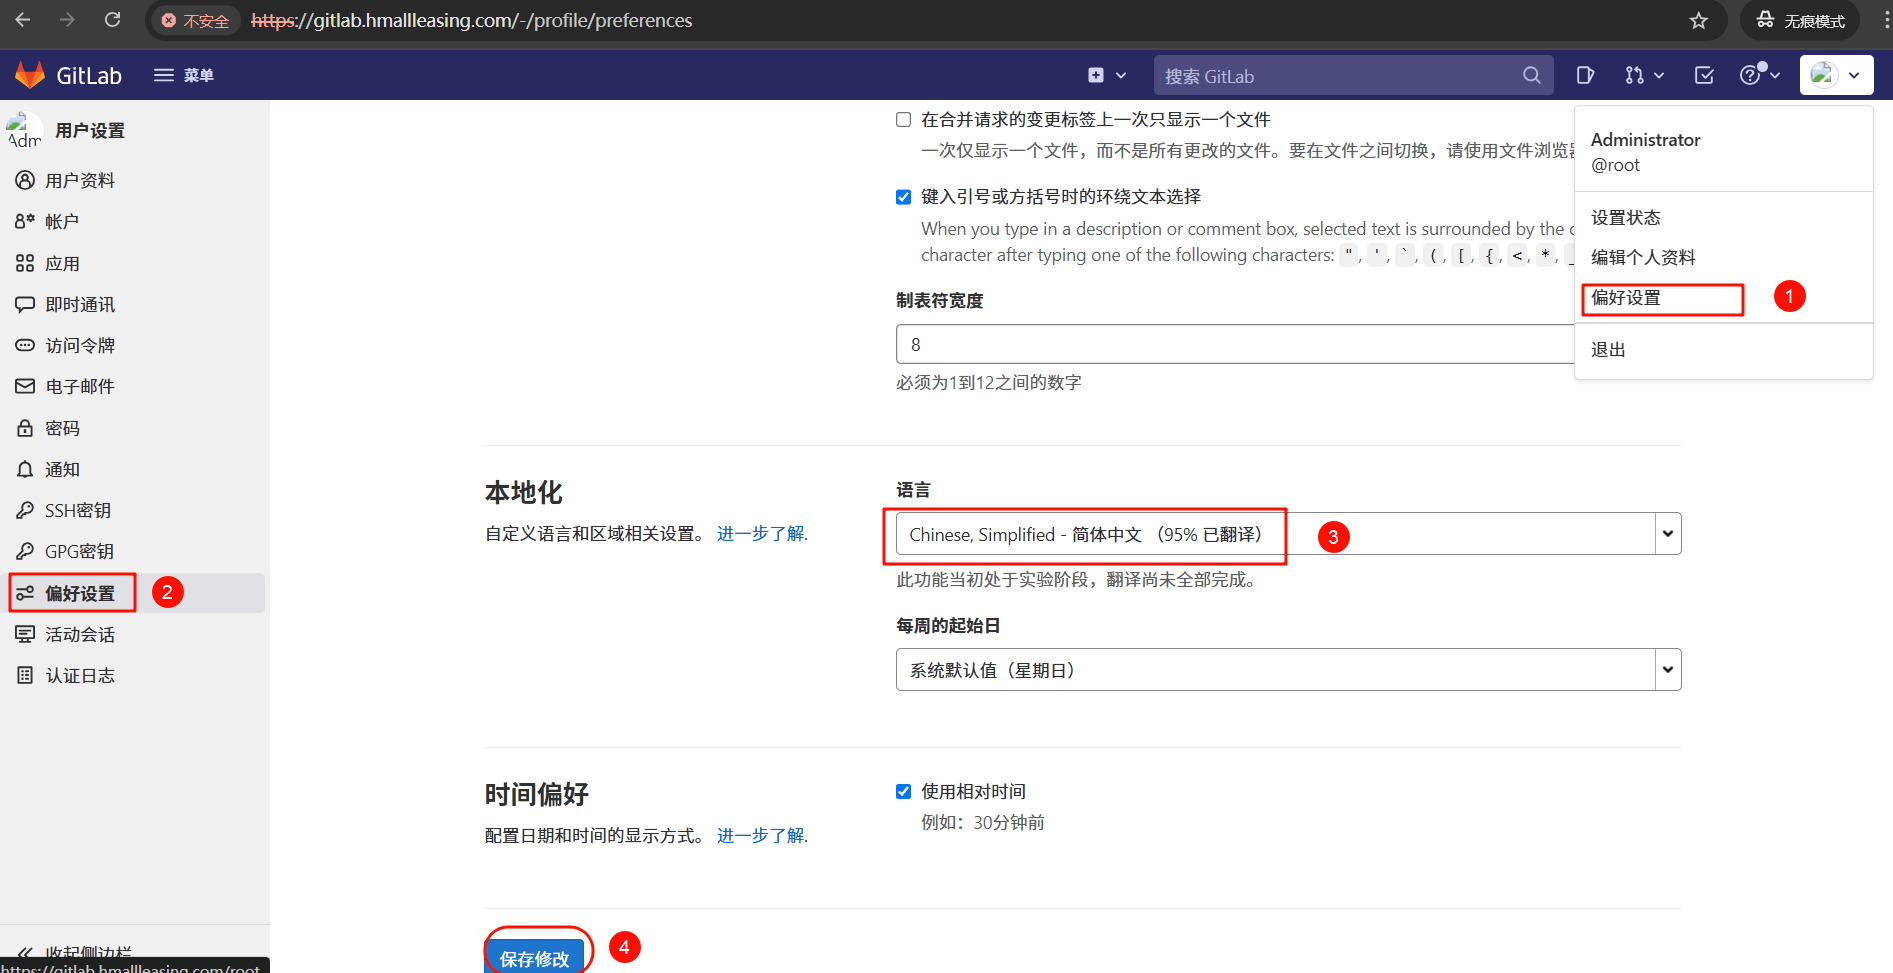Open 密码 settings in sidebar
The height and width of the screenshot is (973, 1893).
62,427
